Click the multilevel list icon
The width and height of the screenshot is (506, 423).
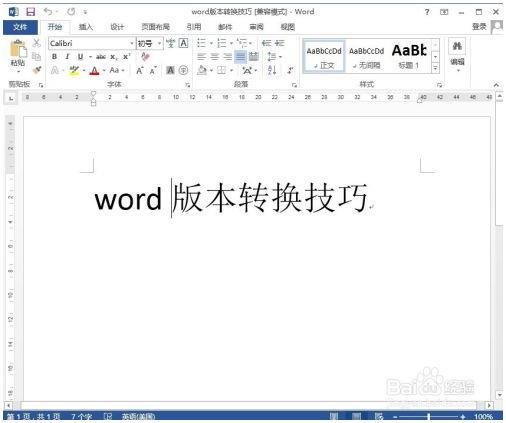(x=242, y=43)
